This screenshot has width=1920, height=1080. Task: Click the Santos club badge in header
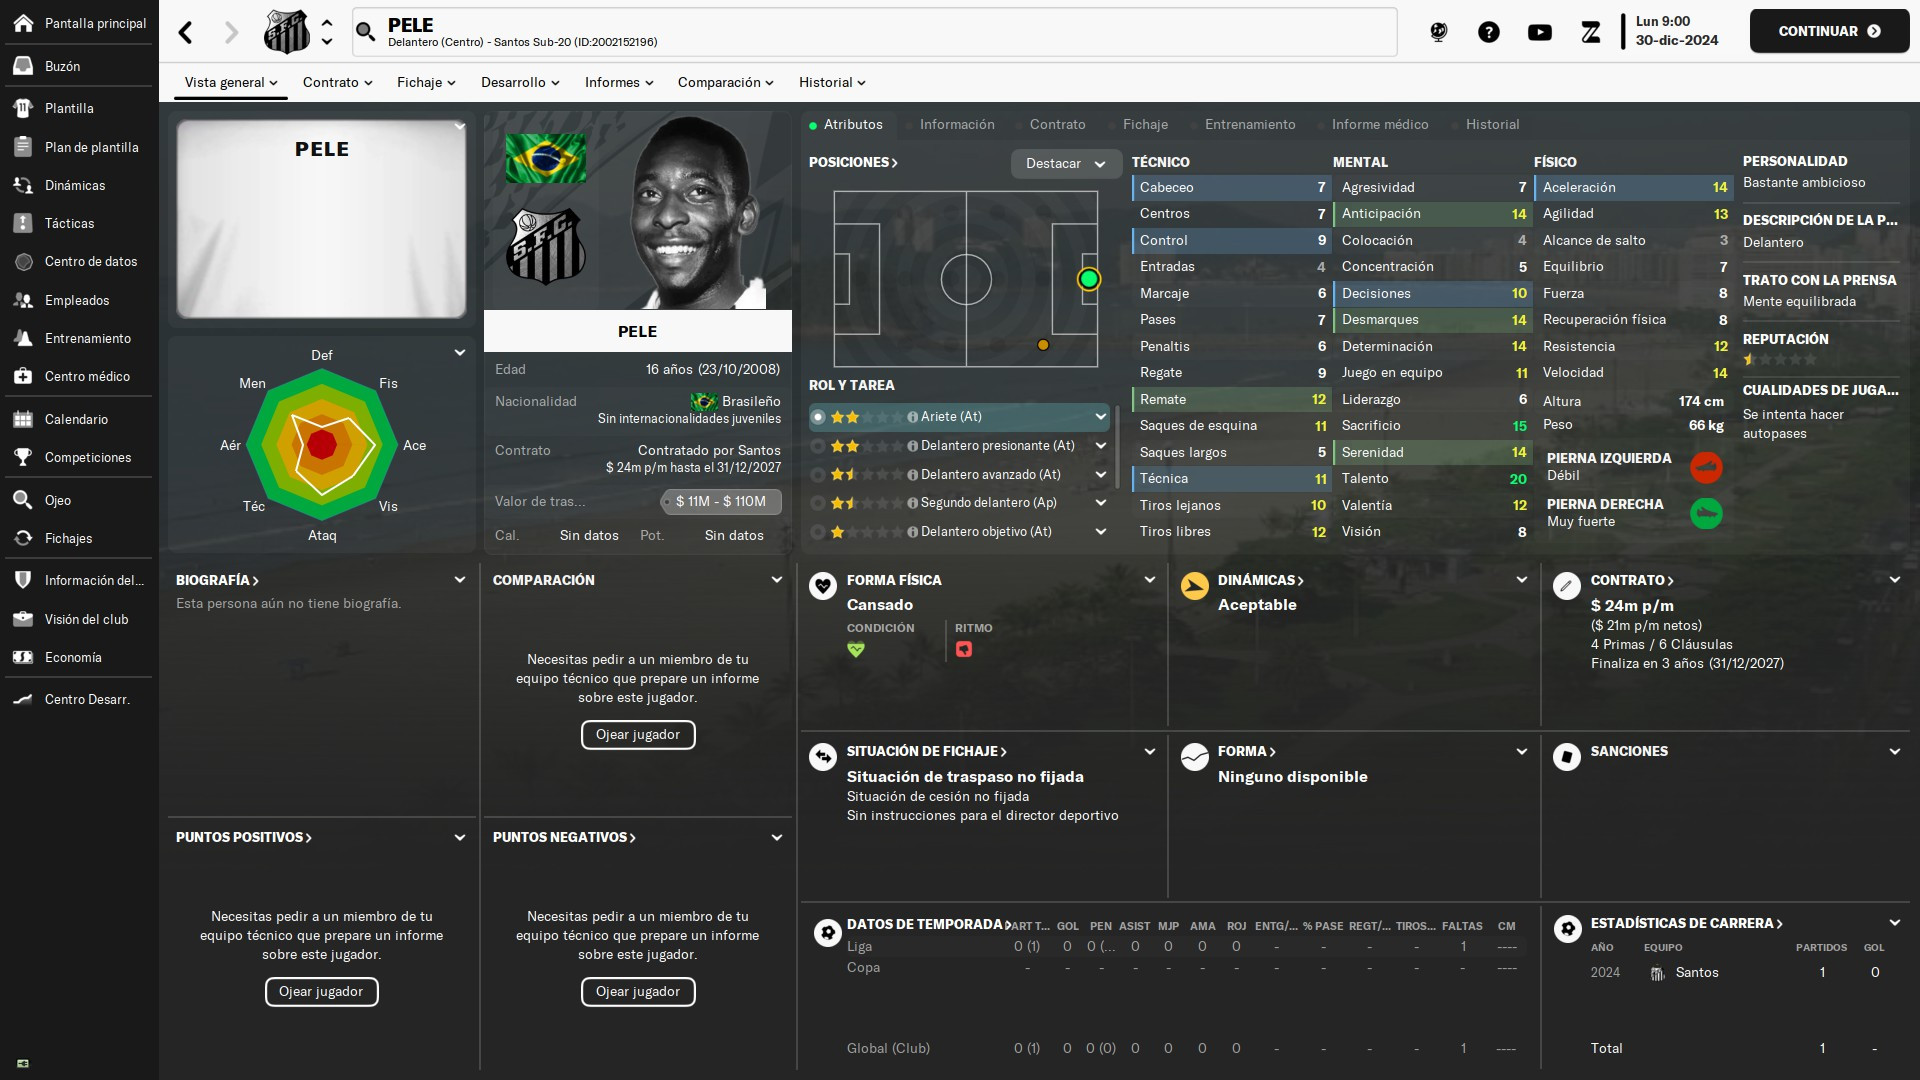coord(287,32)
